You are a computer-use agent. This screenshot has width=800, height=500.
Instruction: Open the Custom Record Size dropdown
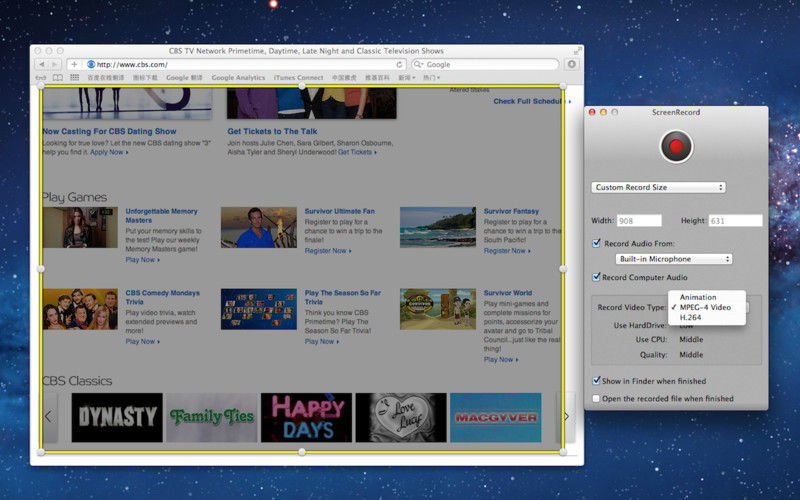(658, 187)
